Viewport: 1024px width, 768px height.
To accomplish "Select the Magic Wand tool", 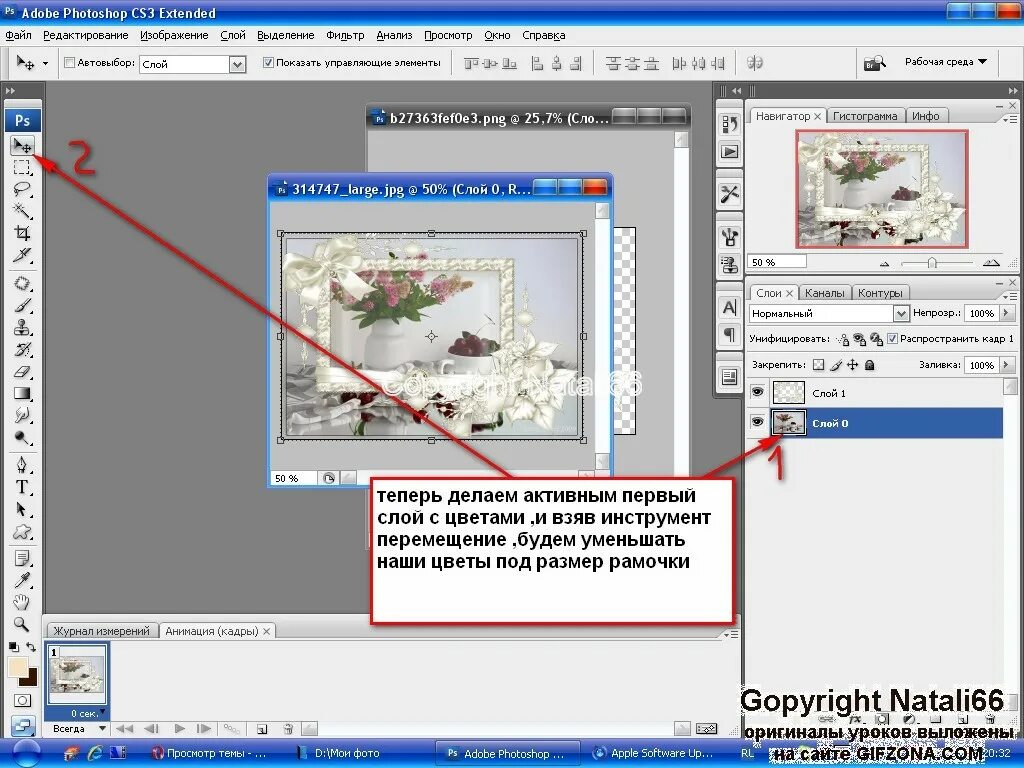I will point(22,211).
